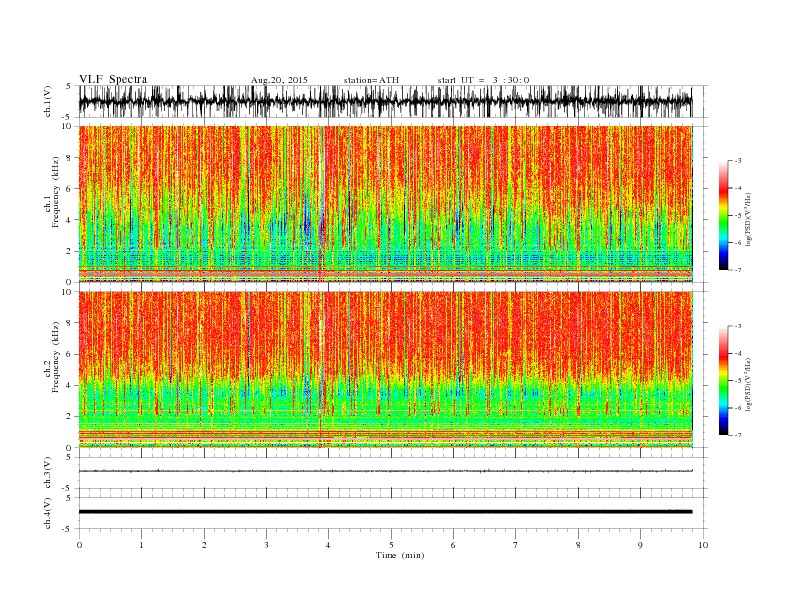Click the ch.3 flat waveform trace

385,471
